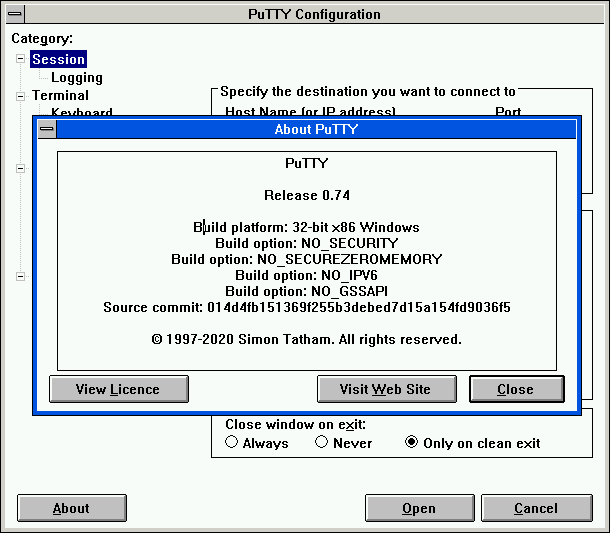Click the 'Close window on exit:' label
610x533 pixels.
click(x=296, y=424)
